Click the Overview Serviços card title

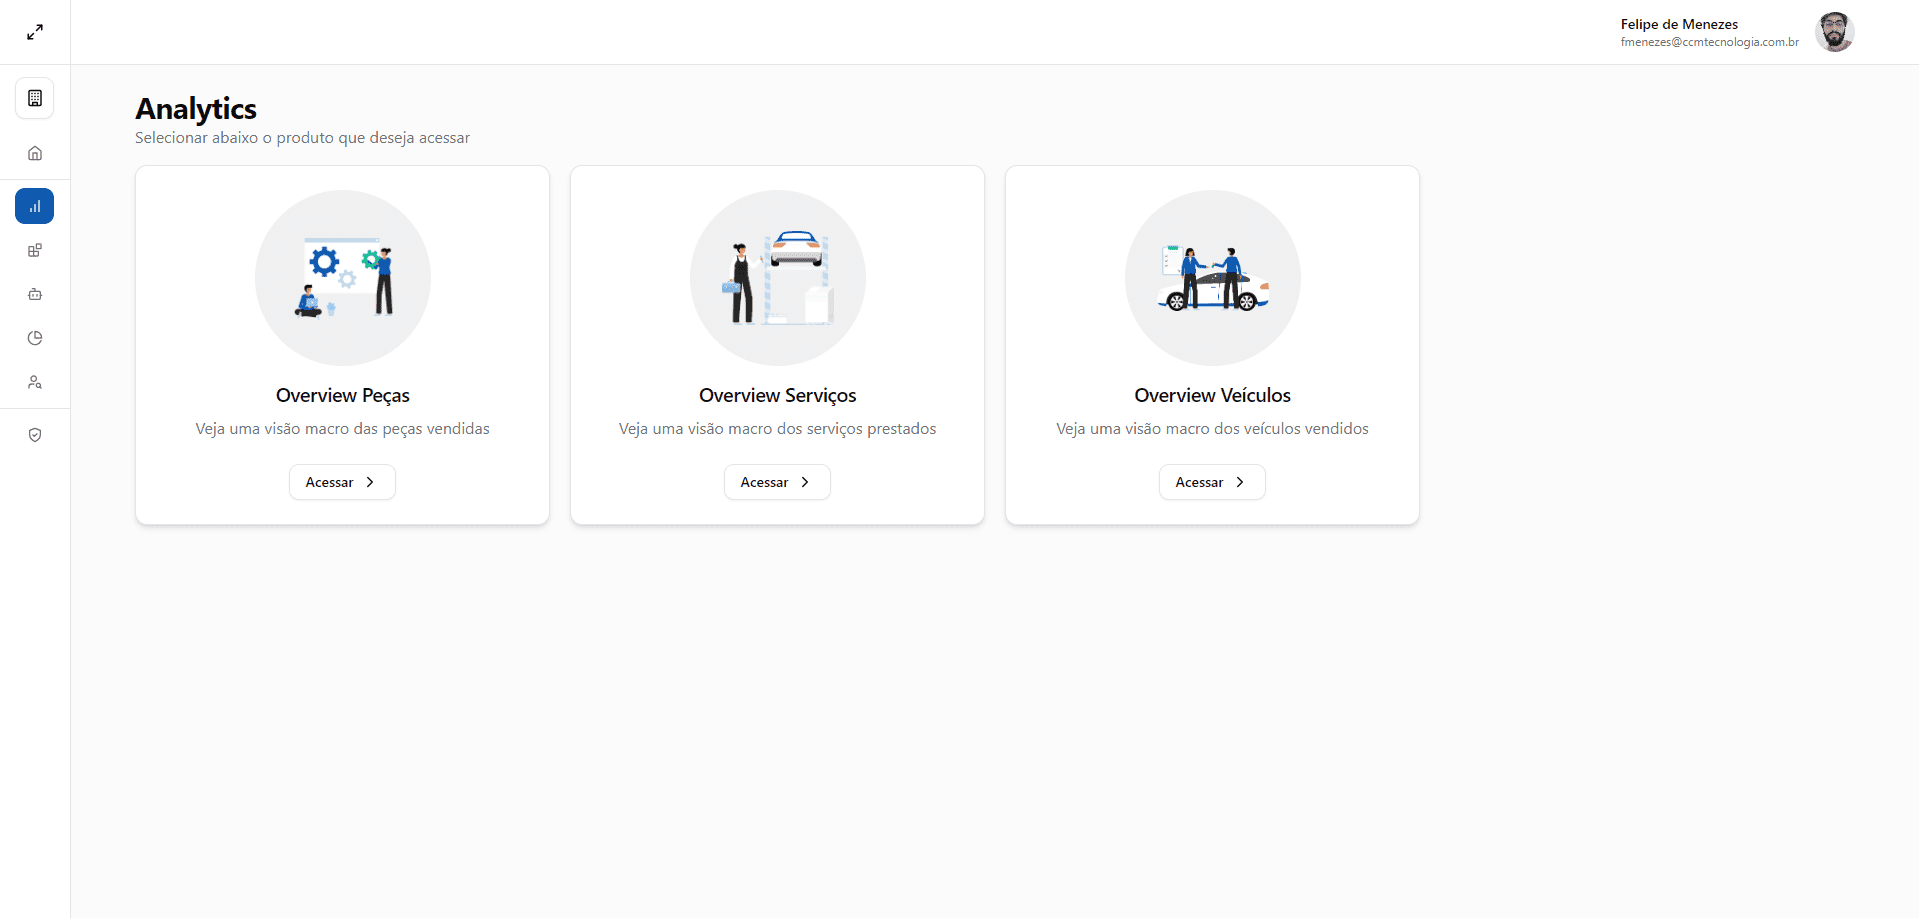click(778, 395)
